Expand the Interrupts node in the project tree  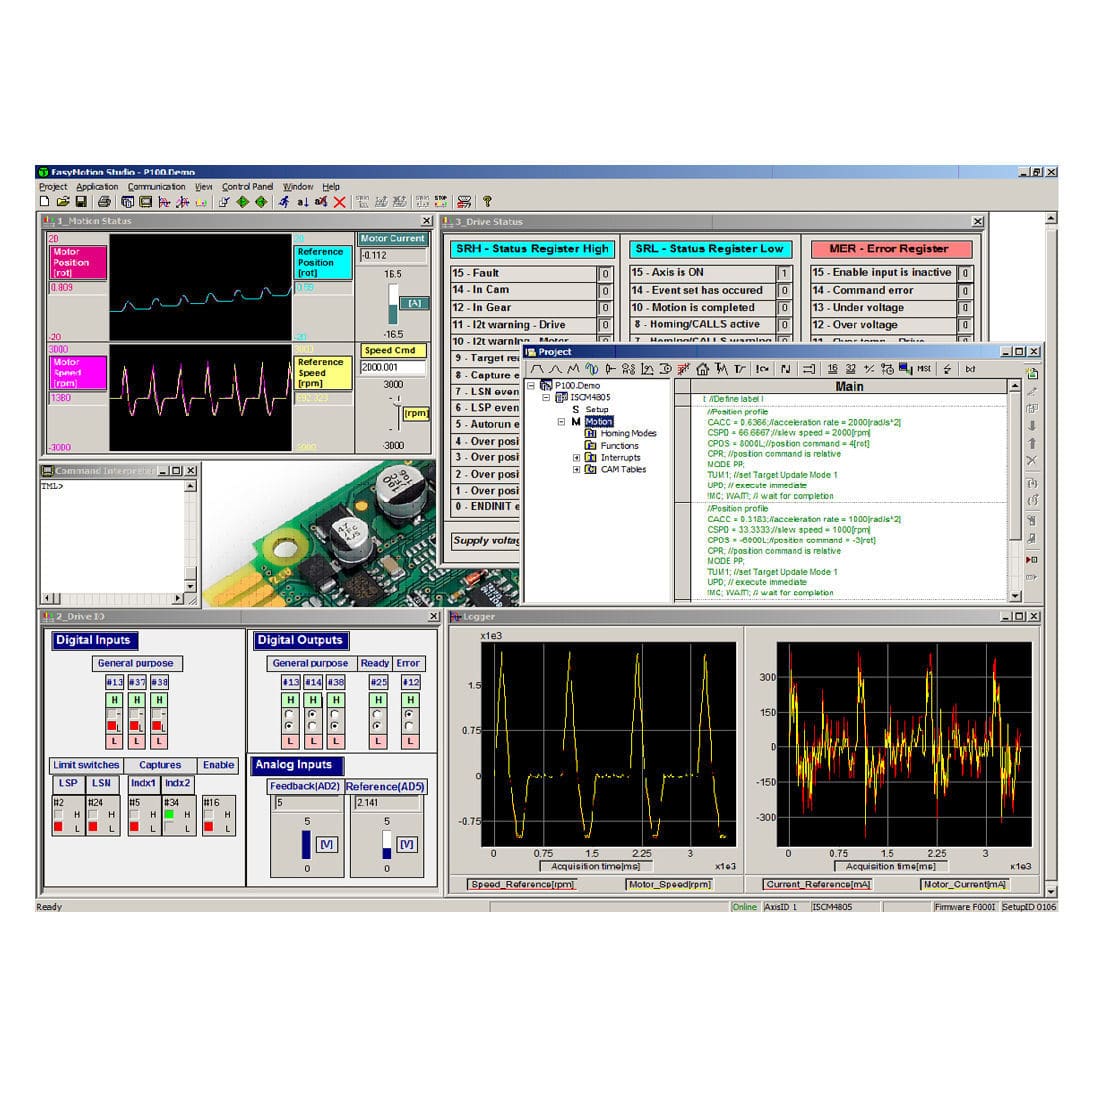[576, 458]
